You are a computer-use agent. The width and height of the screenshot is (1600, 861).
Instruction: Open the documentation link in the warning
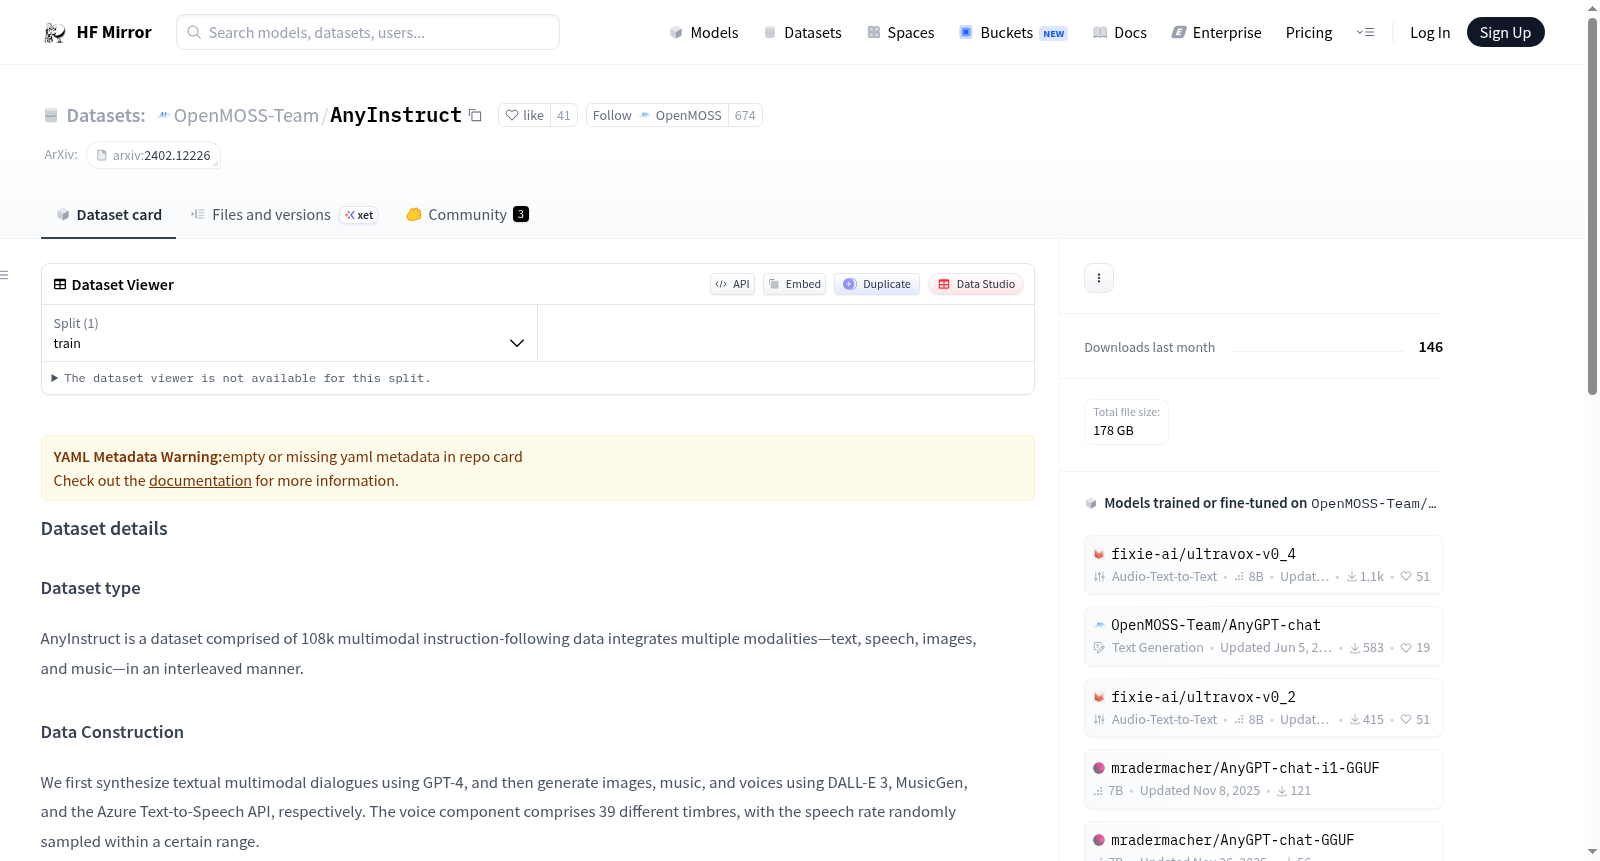[x=200, y=481]
